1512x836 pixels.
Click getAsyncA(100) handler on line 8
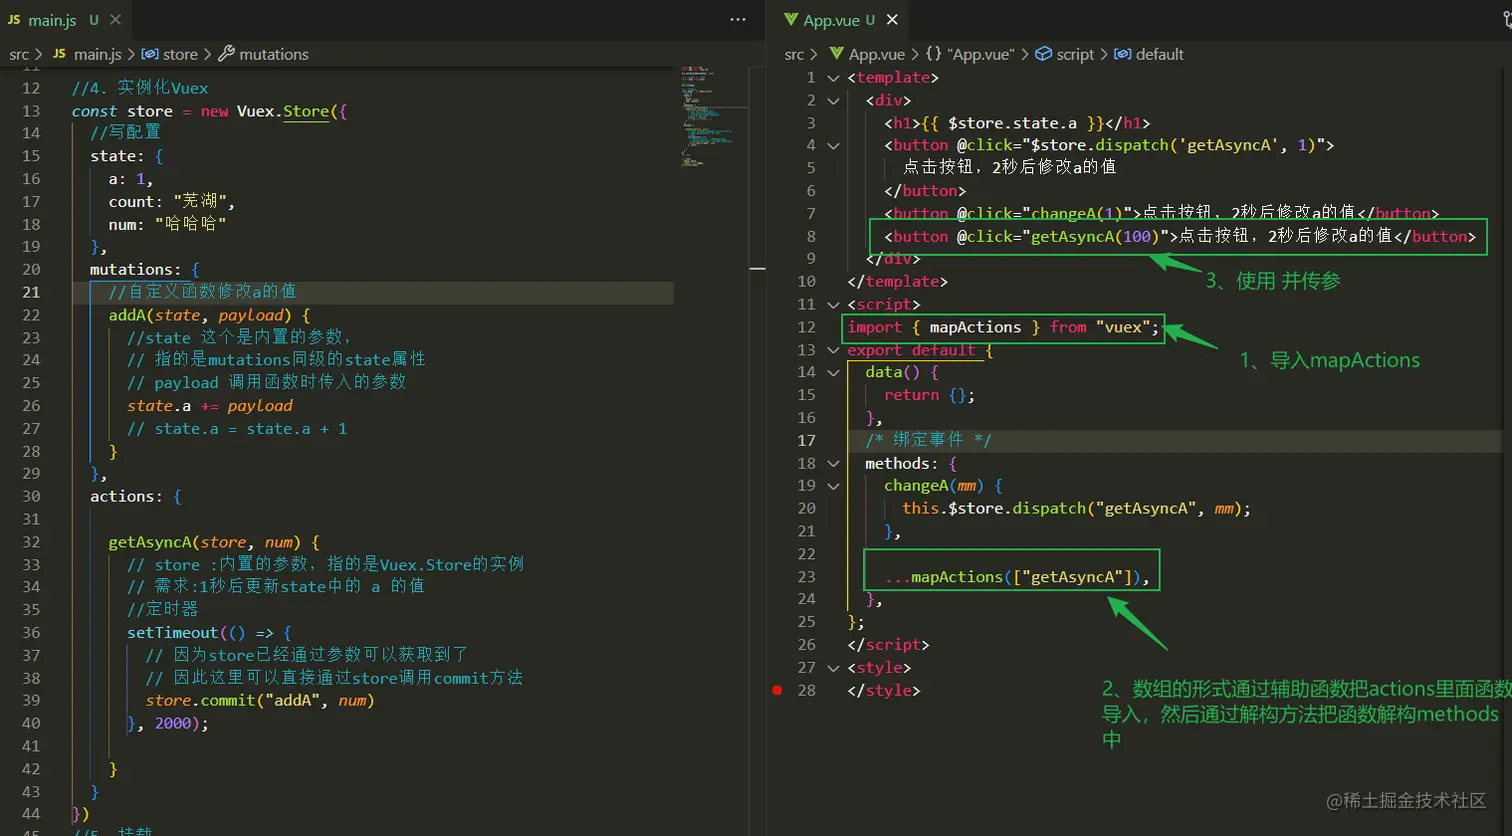coord(1094,236)
